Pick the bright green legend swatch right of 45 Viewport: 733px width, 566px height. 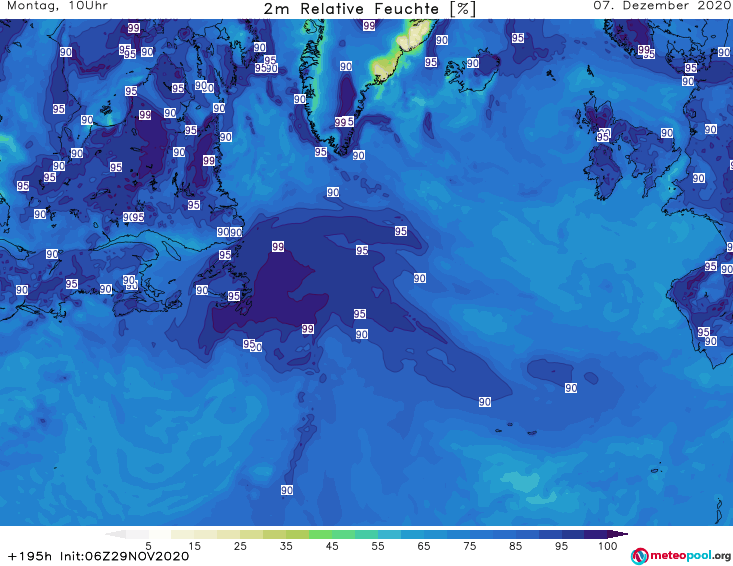click(343, 534)
